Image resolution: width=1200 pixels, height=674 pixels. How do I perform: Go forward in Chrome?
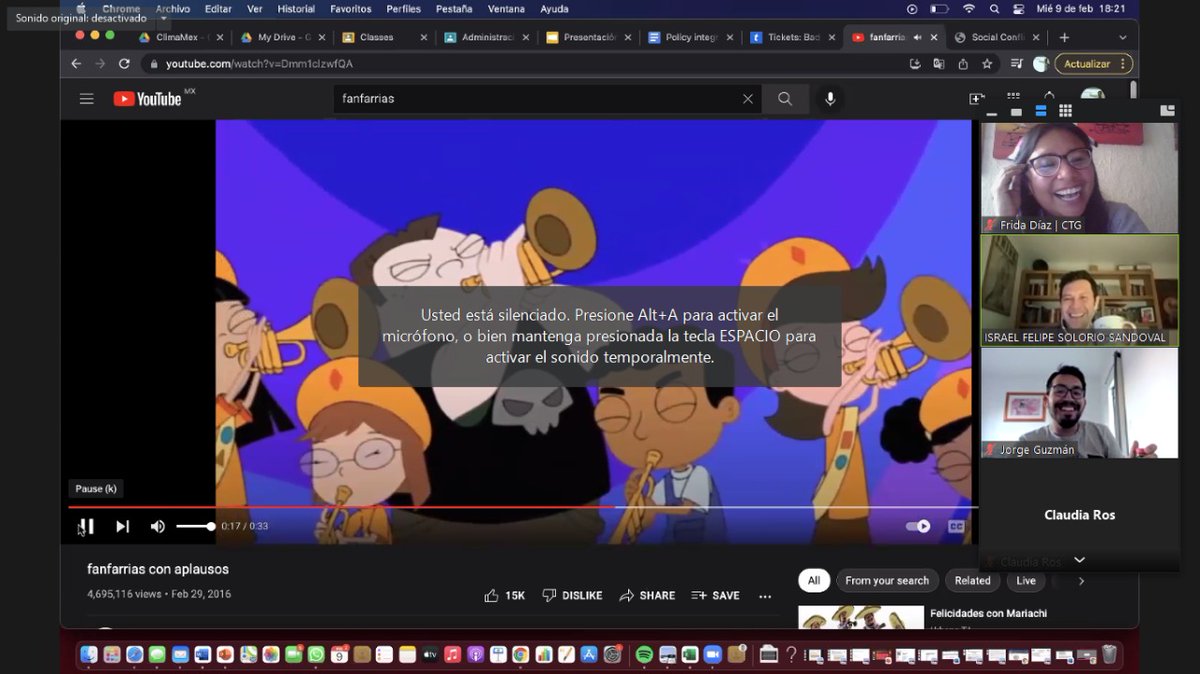[100, 63]
